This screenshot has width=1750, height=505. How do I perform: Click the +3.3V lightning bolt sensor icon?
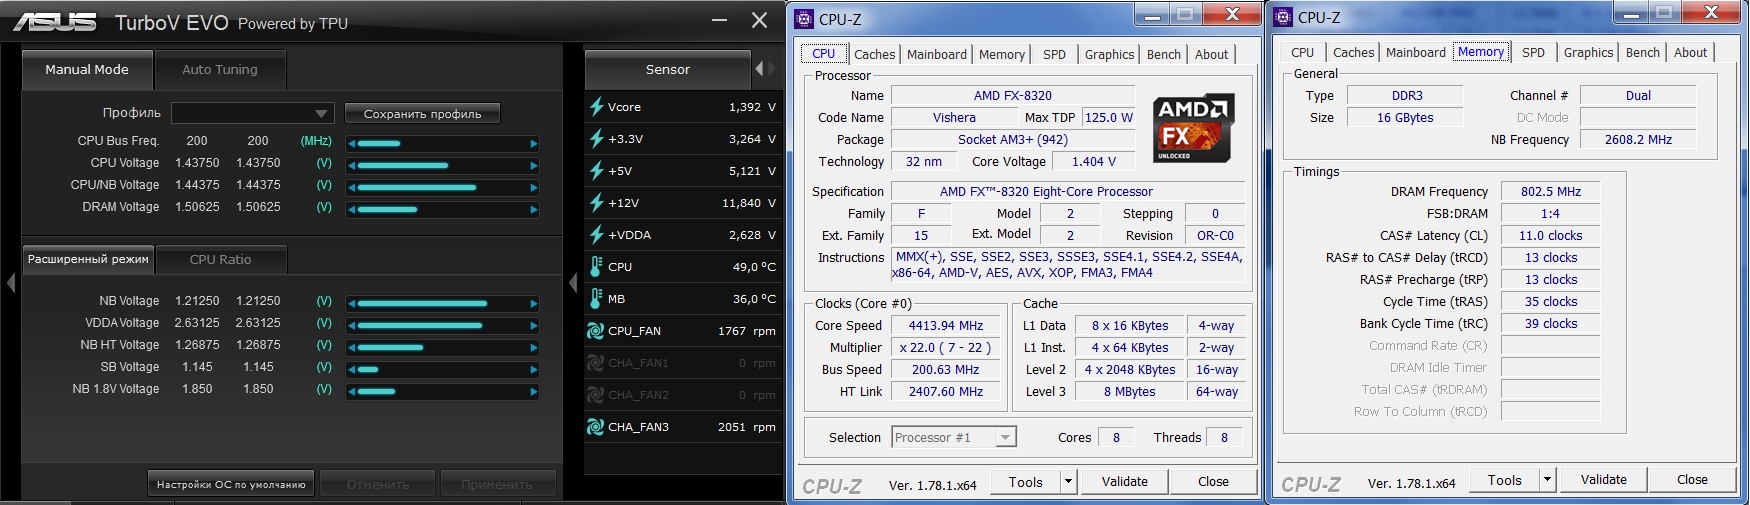click(596, 139)
